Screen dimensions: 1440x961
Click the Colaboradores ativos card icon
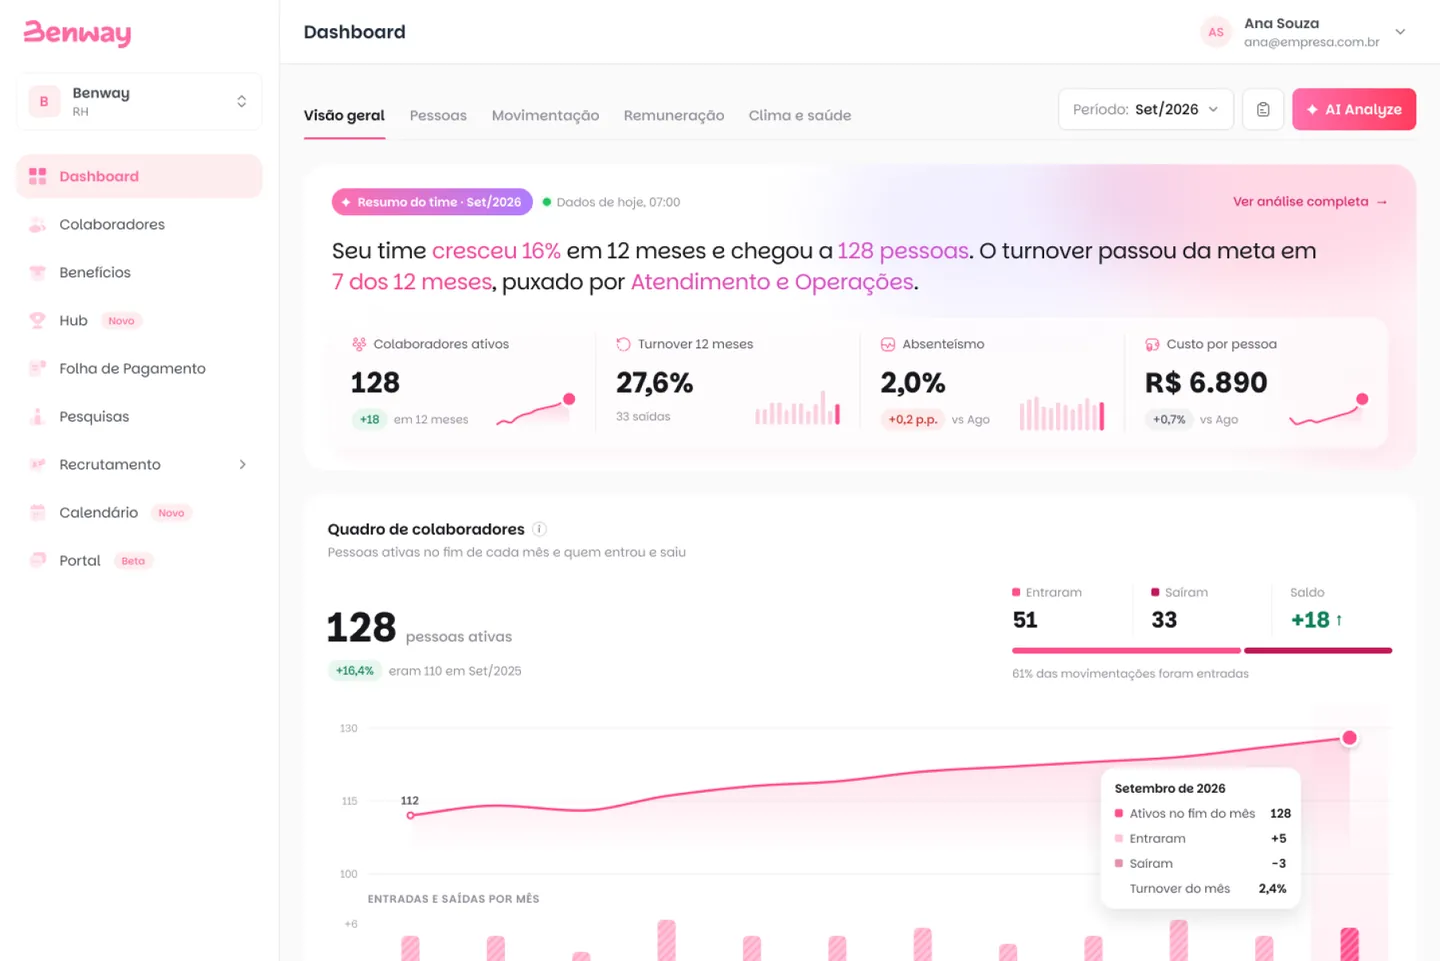(x=359, y=344)
